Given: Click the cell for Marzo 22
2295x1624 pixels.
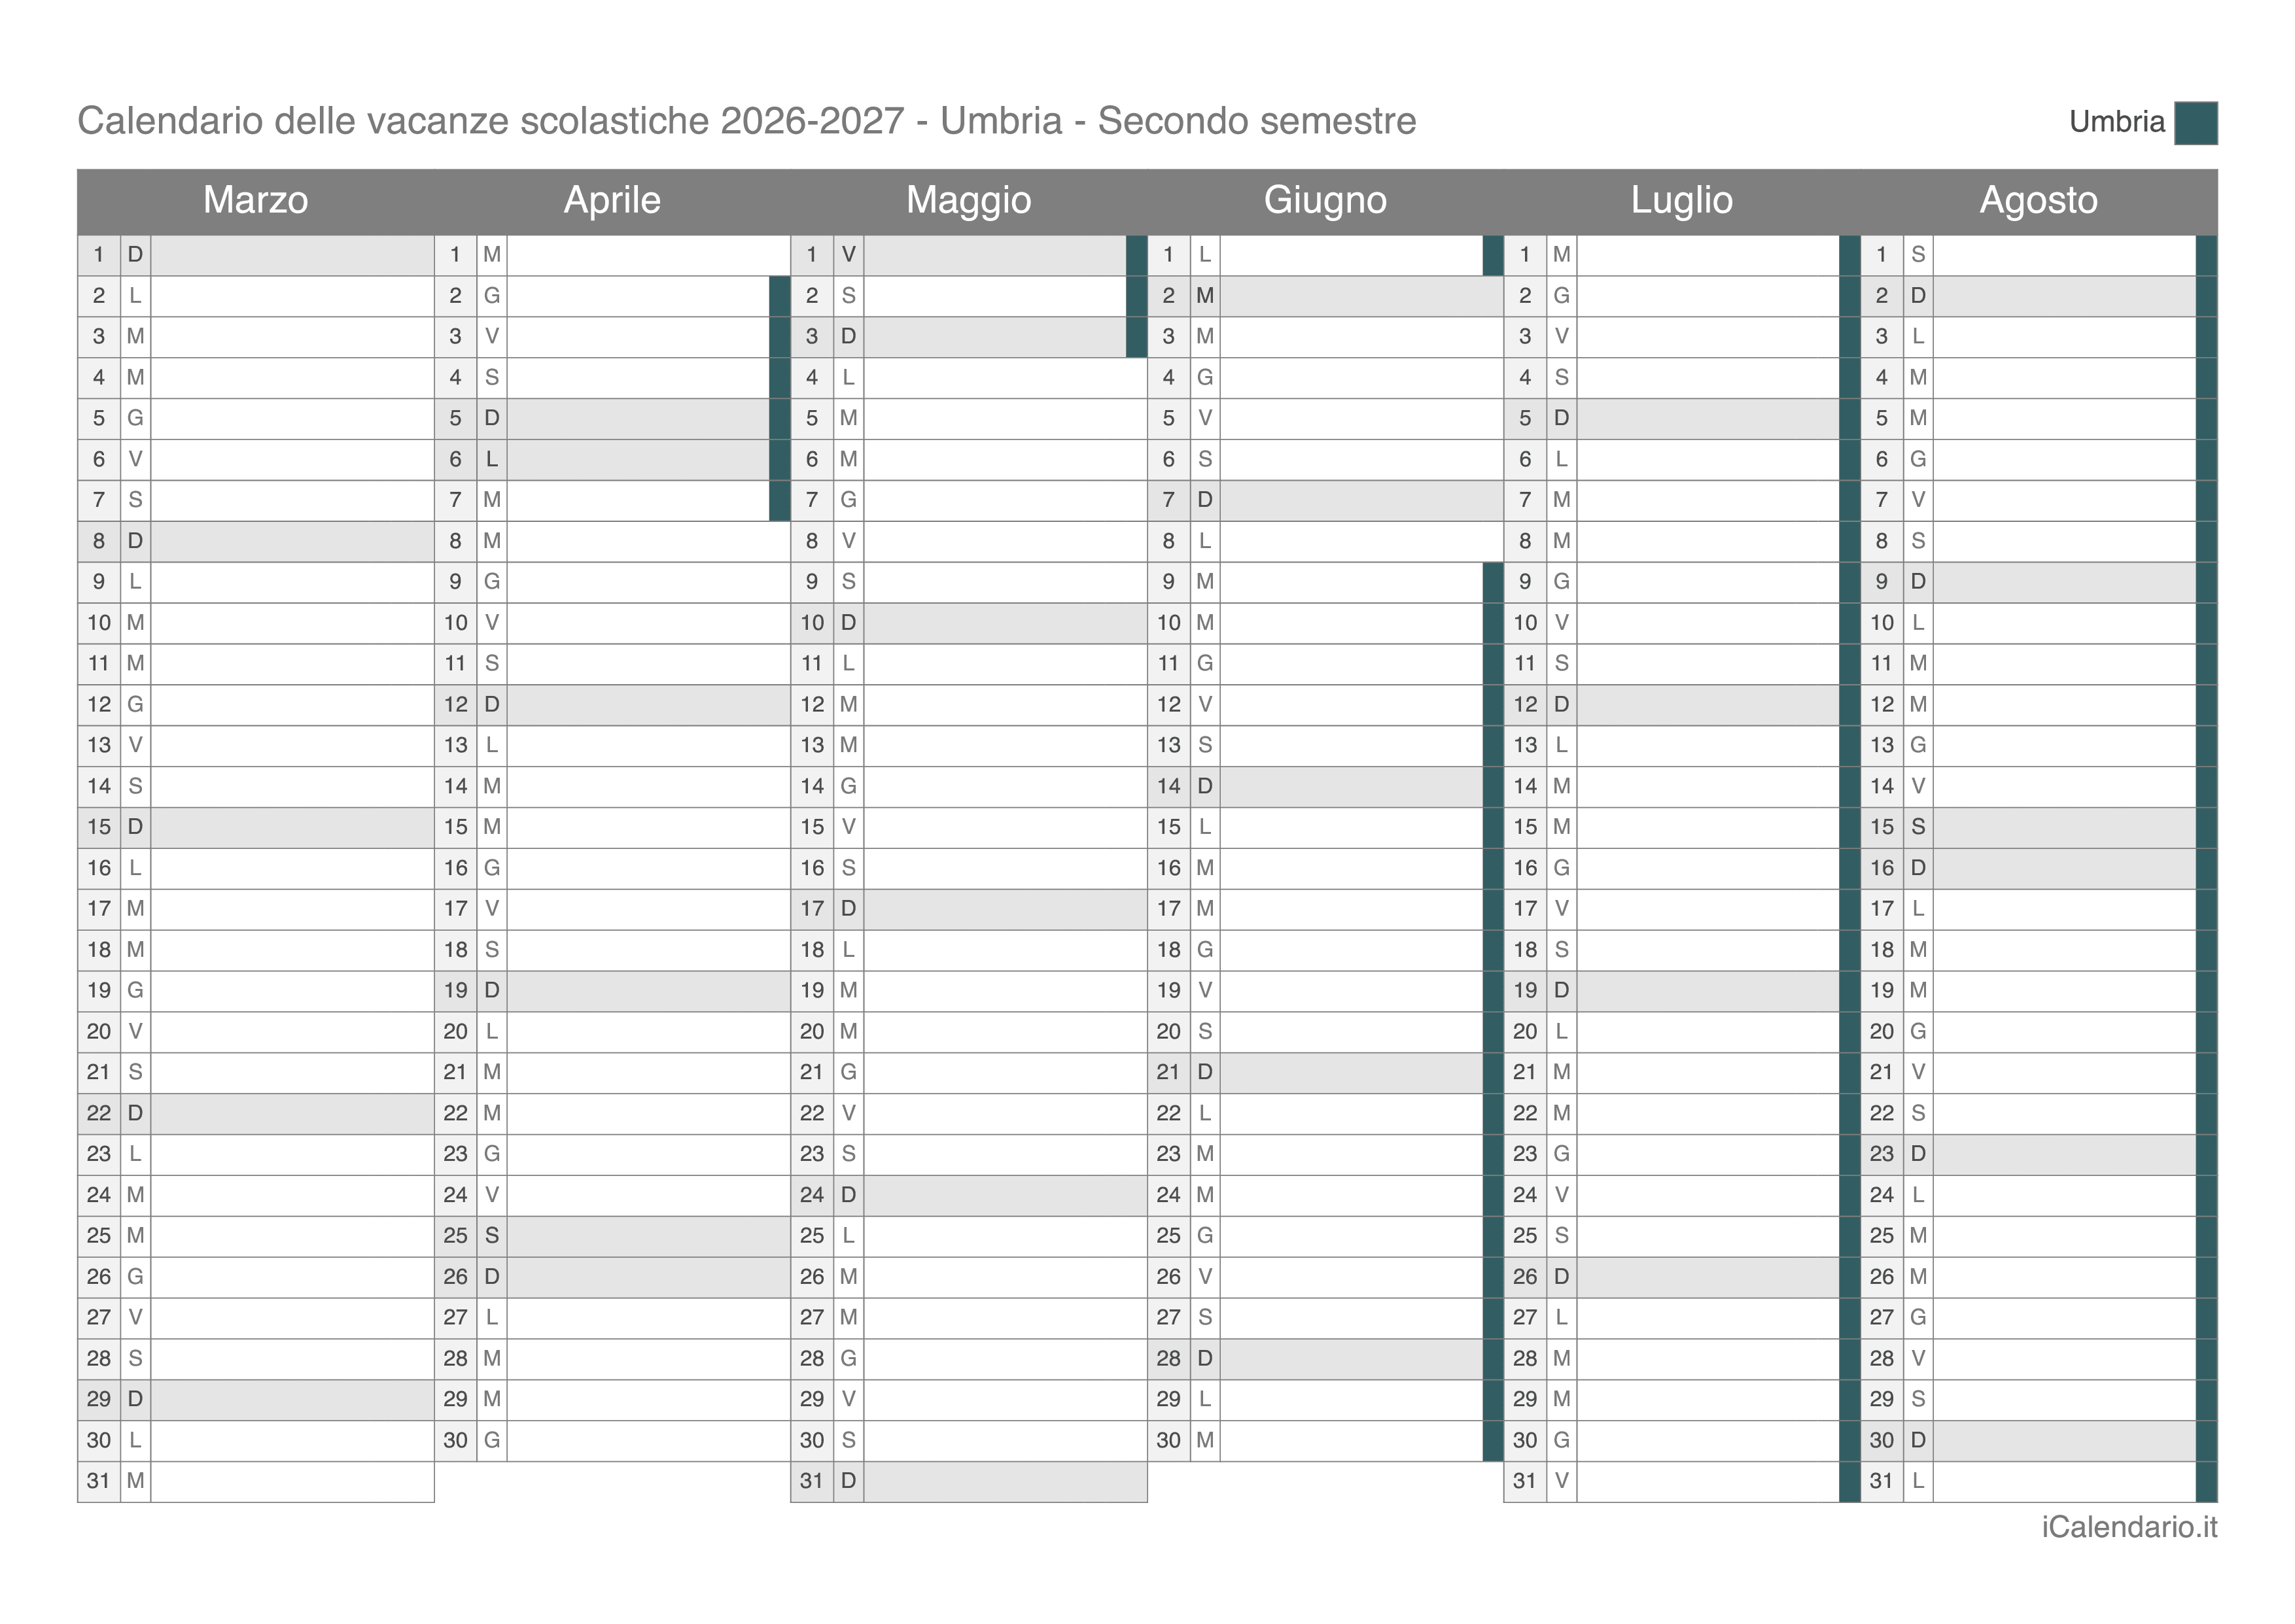Looking at the screenshot, I should click(292, 1113).
